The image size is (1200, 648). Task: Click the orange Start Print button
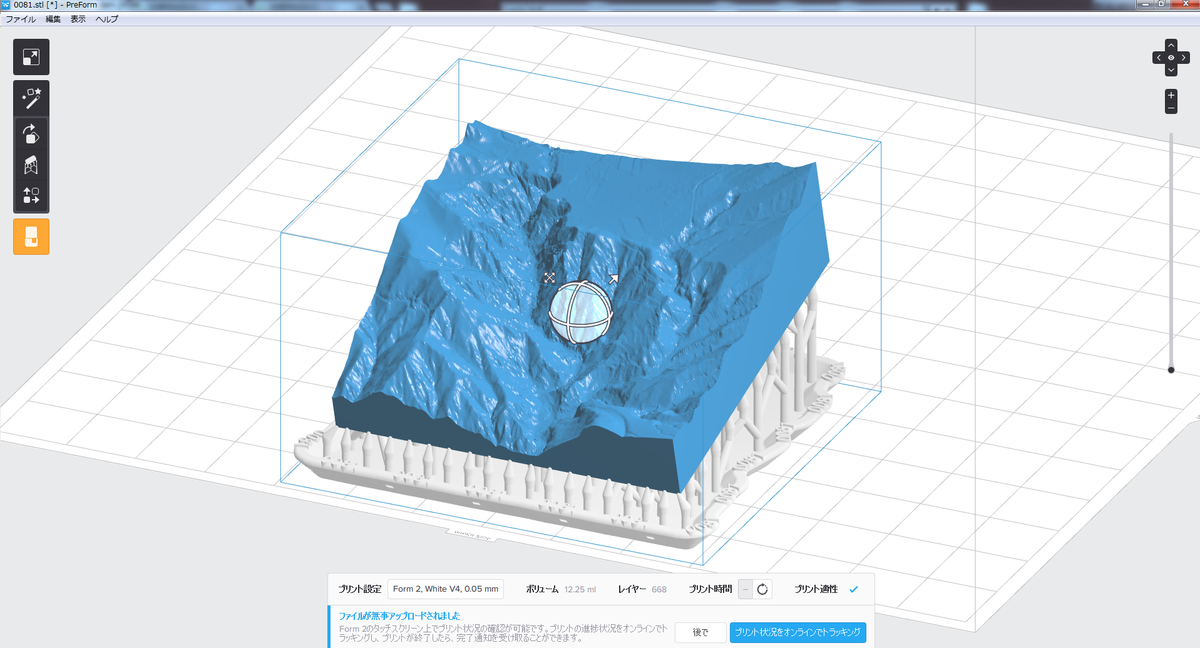pyautogui.click(x=31, y=237)
